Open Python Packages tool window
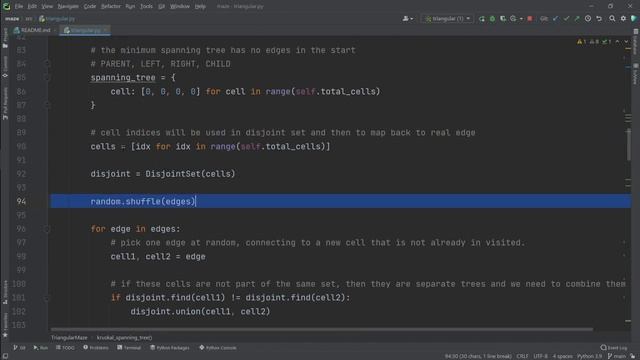This screenshot has height=360, width=640. pyautogui.click(x=170, y=348)
